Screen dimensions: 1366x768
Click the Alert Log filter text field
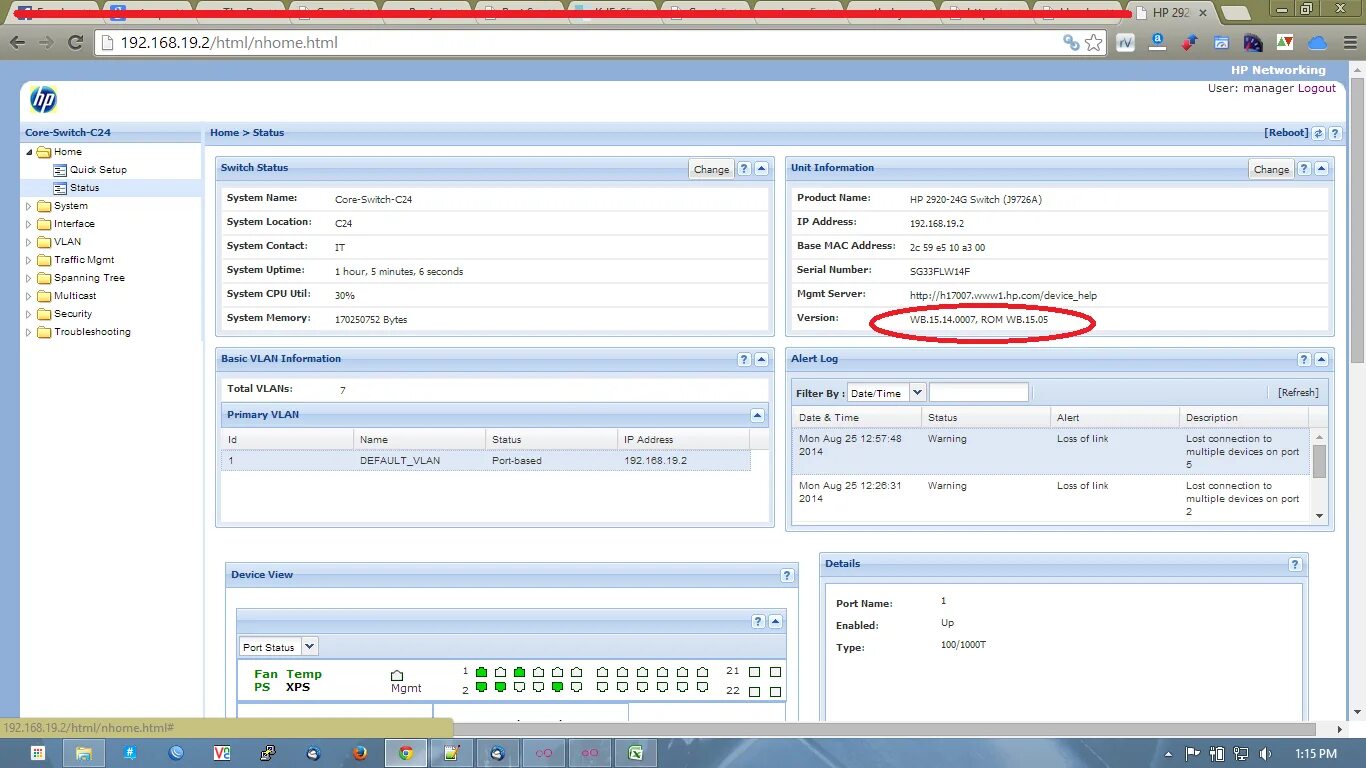(978, 393)
